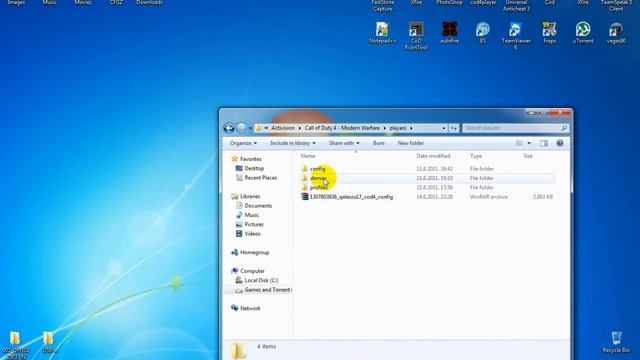Expand the address bar history dropdown
This screenshot has width=640, height=360.
pos(444,128)
